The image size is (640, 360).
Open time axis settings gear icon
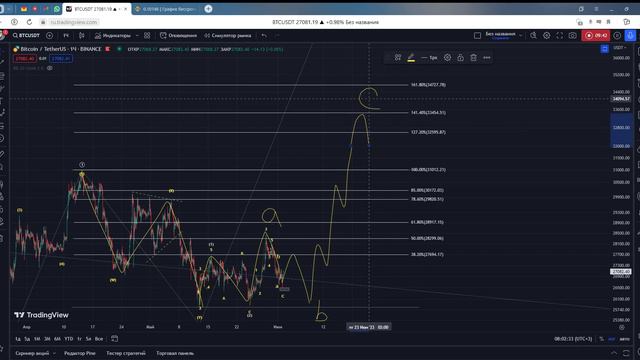(621, 327)
